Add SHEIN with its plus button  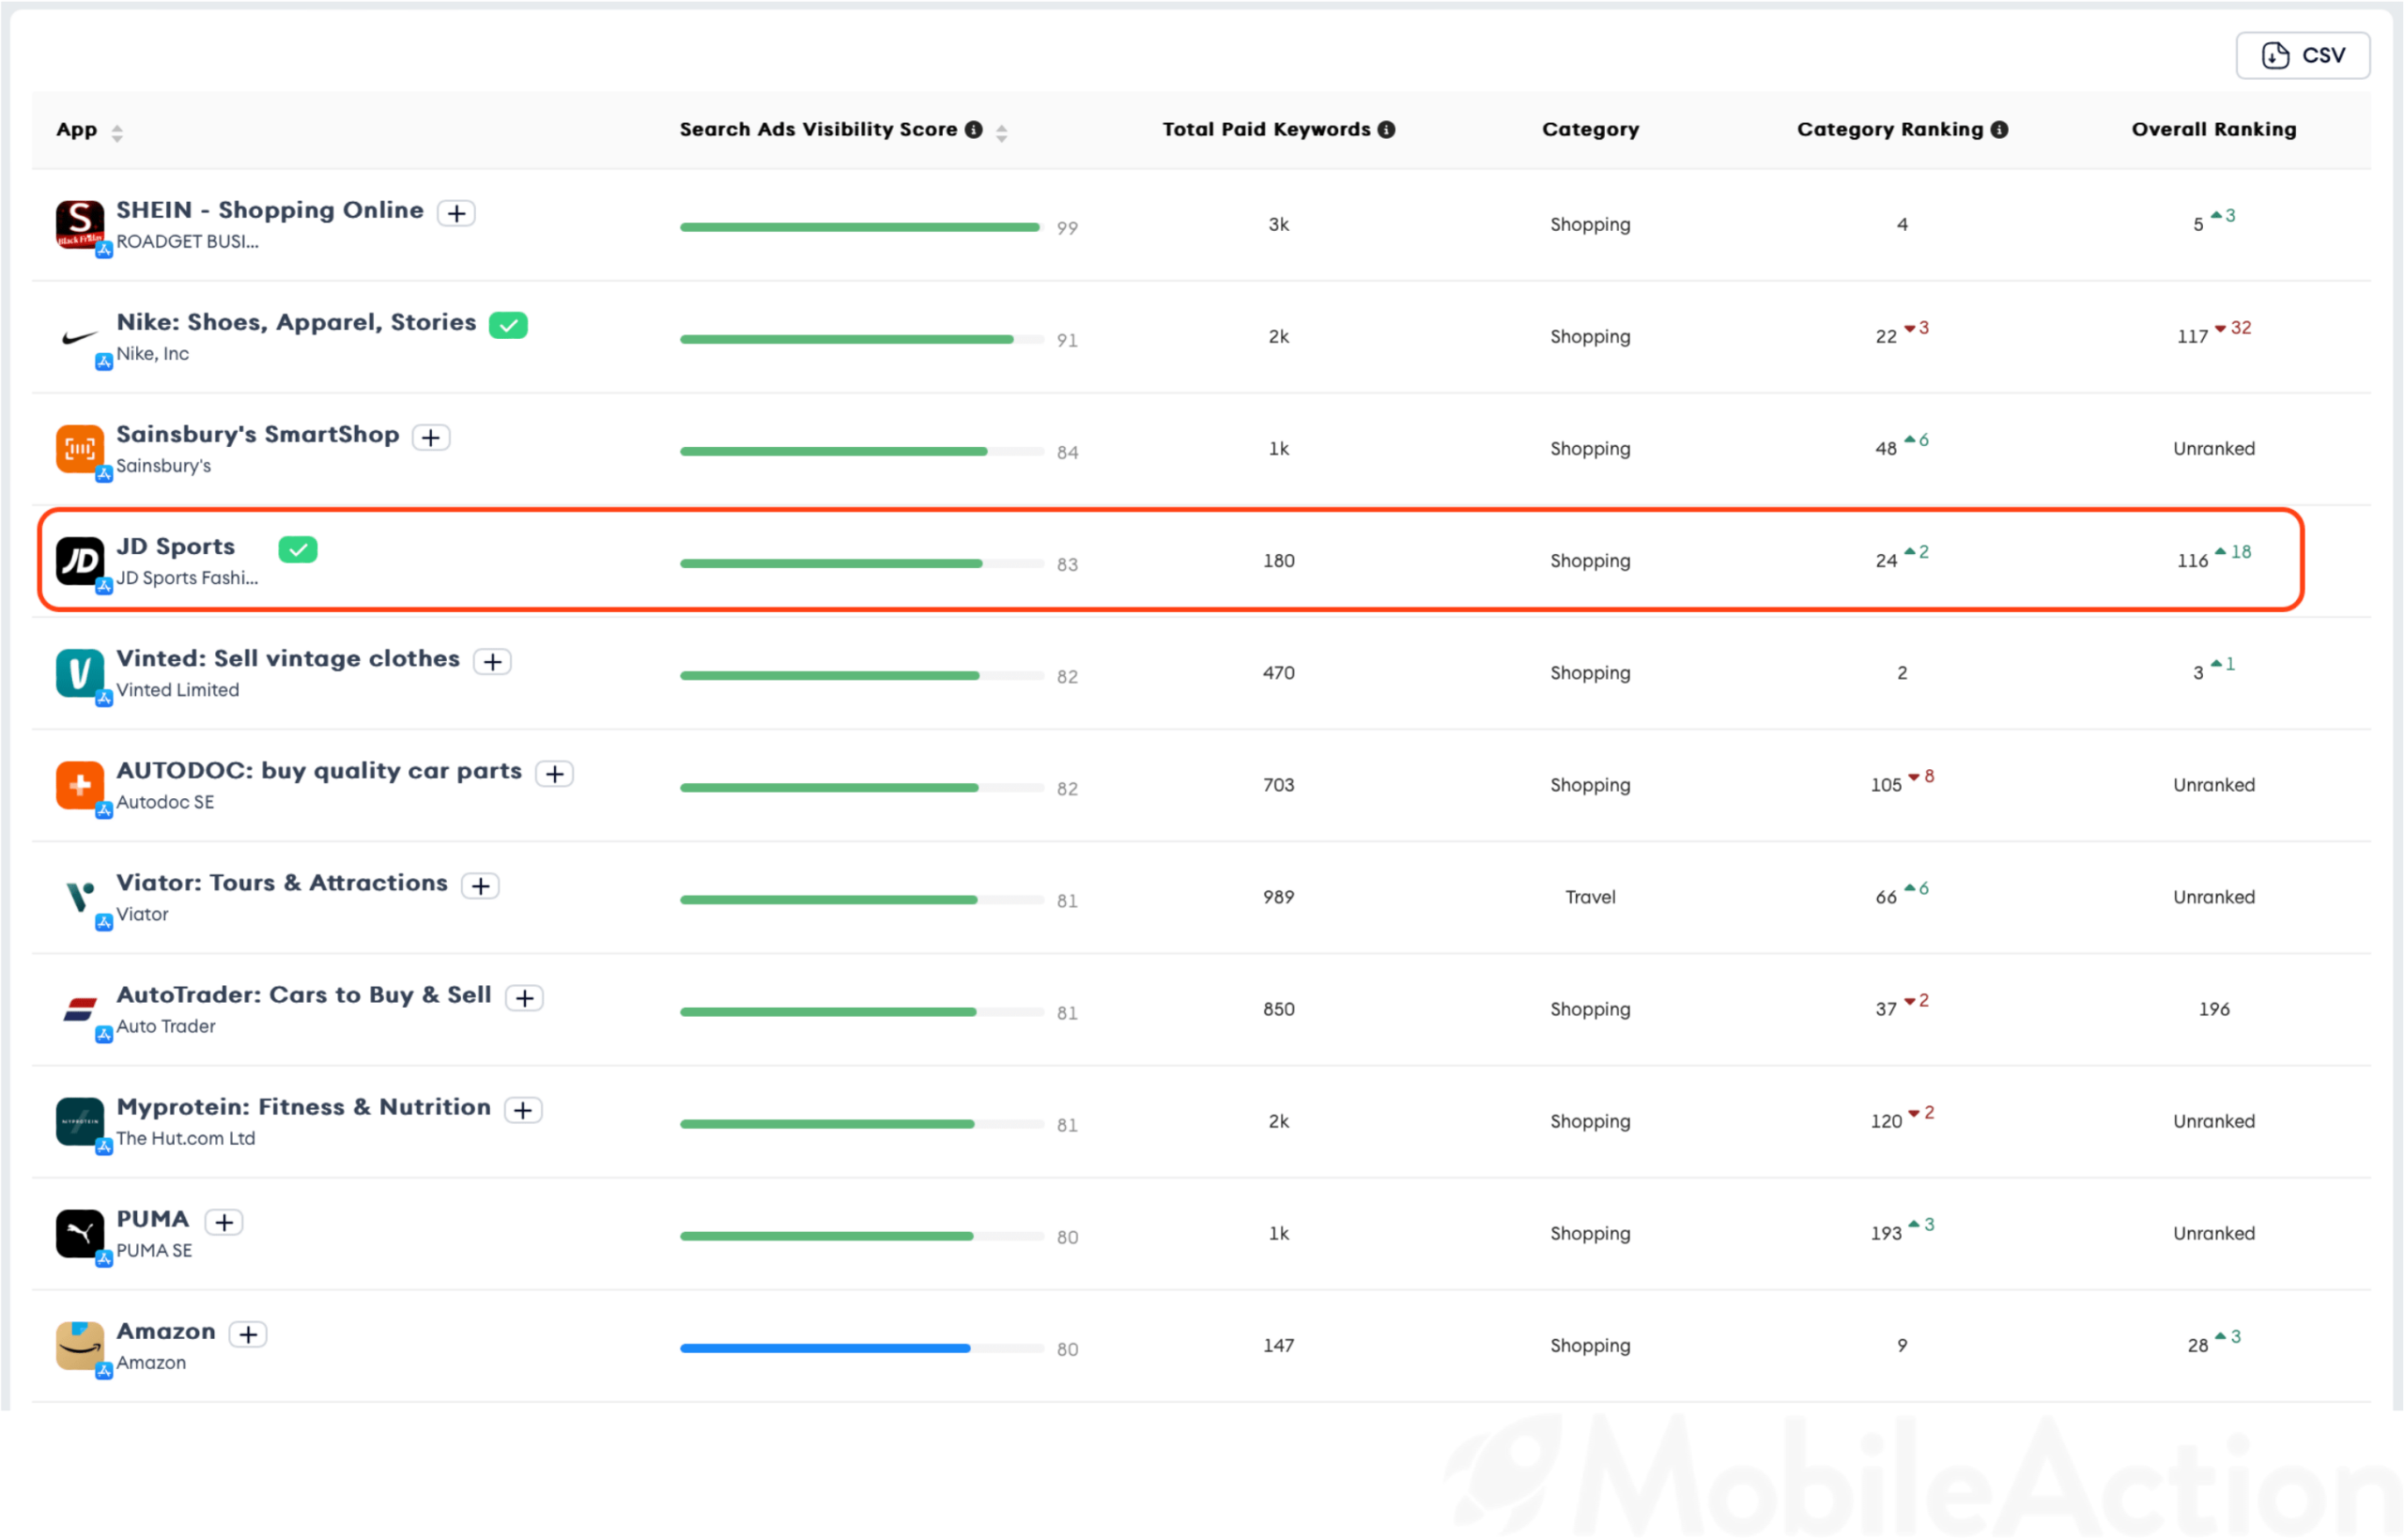coord(457,213)
